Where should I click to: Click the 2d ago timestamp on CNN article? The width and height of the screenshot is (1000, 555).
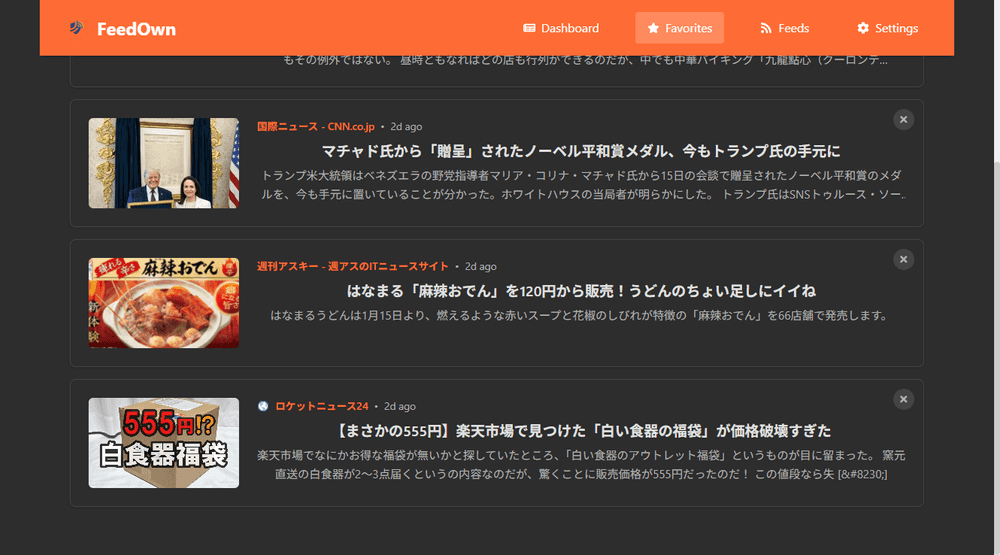406,126
